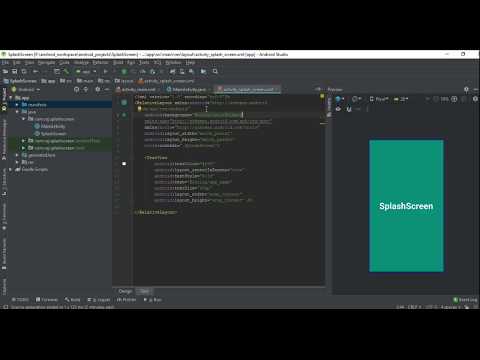The width and height of the screenshot is (480, 360).
Task: Open the Logcat tool window
Action: click(x=99, y=300)
